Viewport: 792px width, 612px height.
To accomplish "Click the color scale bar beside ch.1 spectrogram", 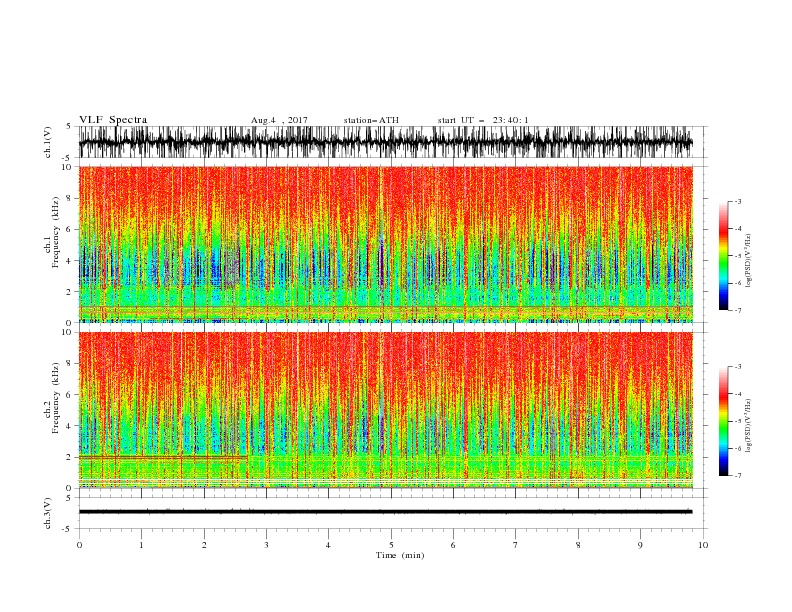I will (x=724, y=256).
